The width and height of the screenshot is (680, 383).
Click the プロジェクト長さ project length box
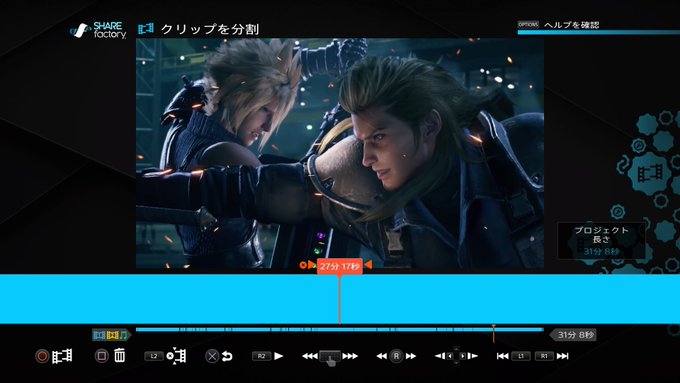601,241
